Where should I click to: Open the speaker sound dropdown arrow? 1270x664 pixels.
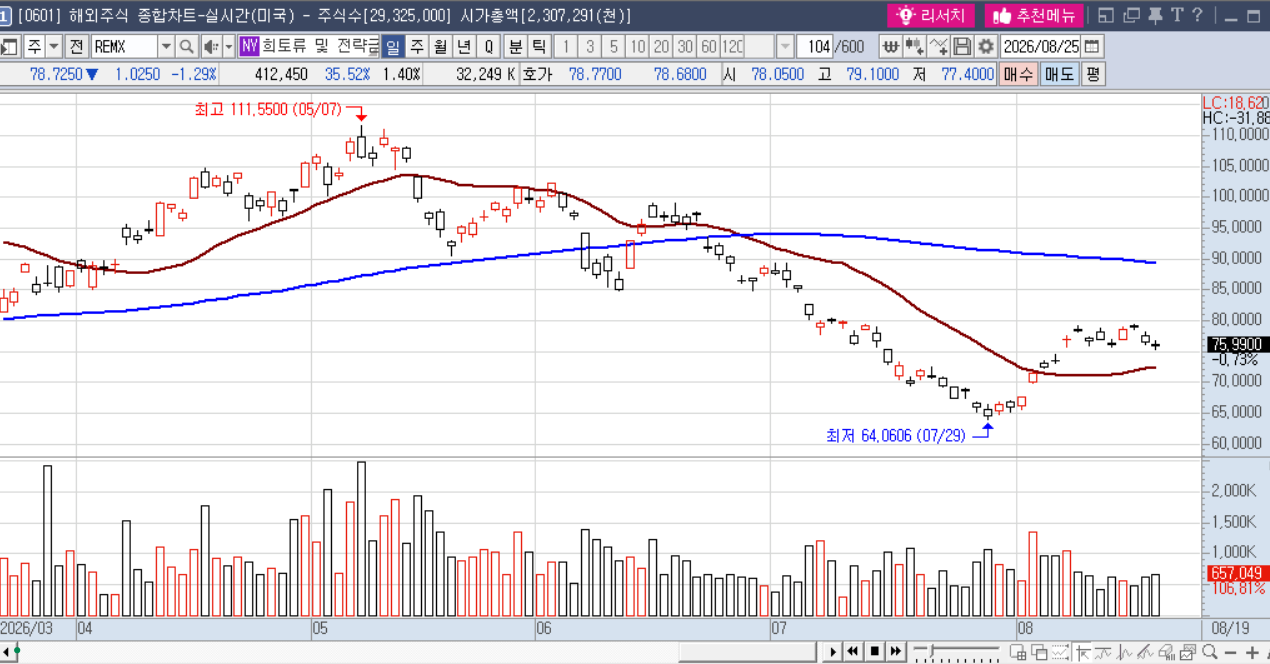click(x=228, y=47)
